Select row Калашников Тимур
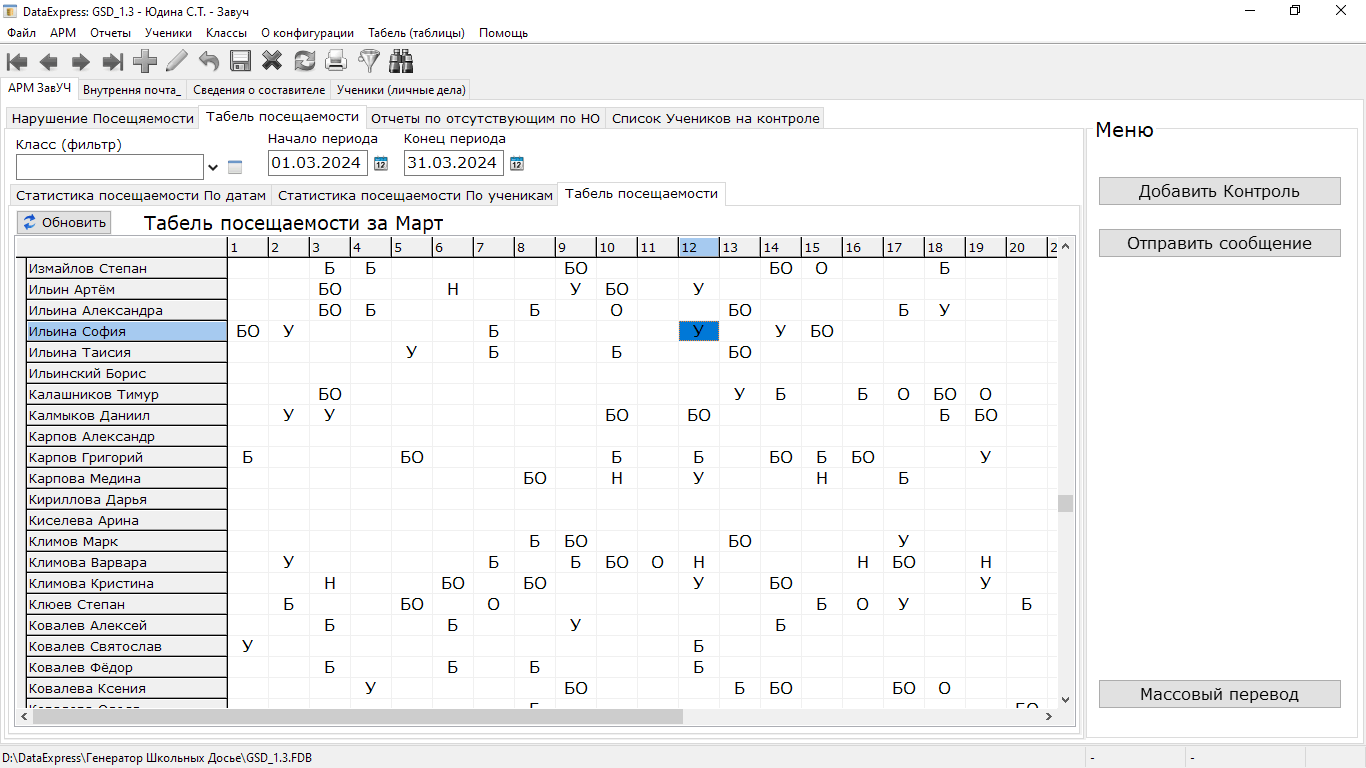1366x768 pixels. click(127, 394)
